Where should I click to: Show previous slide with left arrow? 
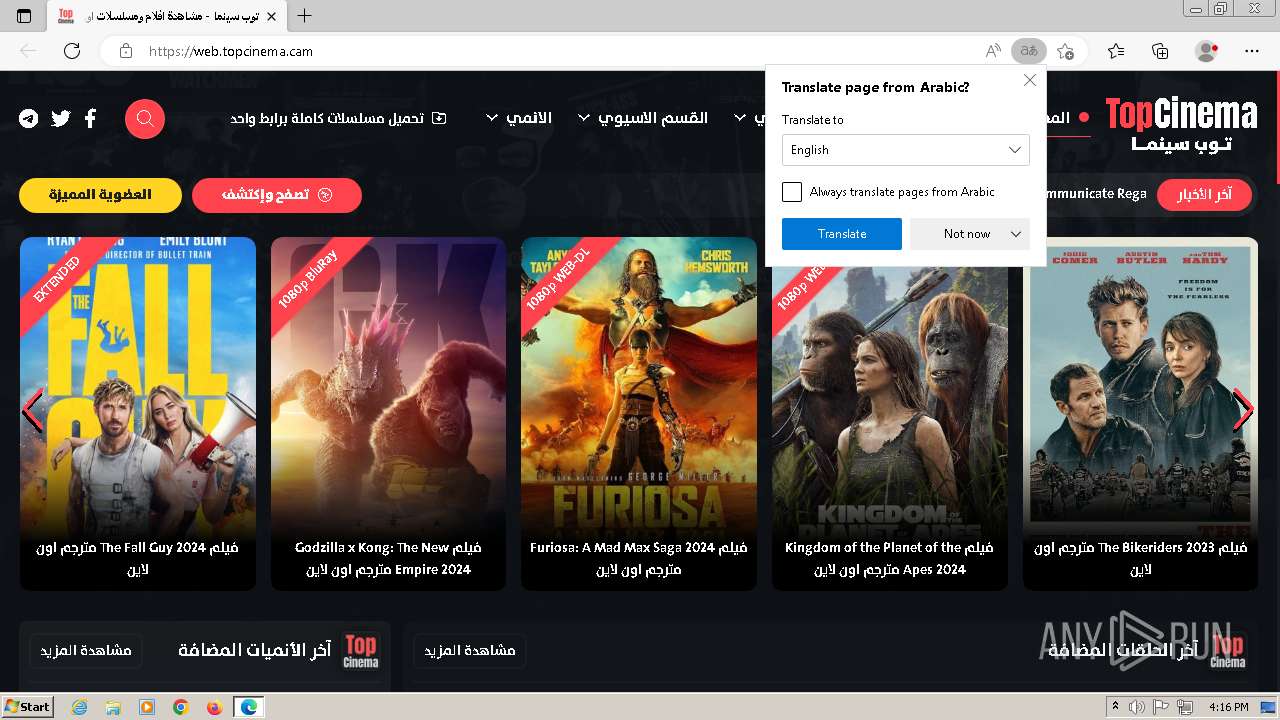(x=33, y=410)
